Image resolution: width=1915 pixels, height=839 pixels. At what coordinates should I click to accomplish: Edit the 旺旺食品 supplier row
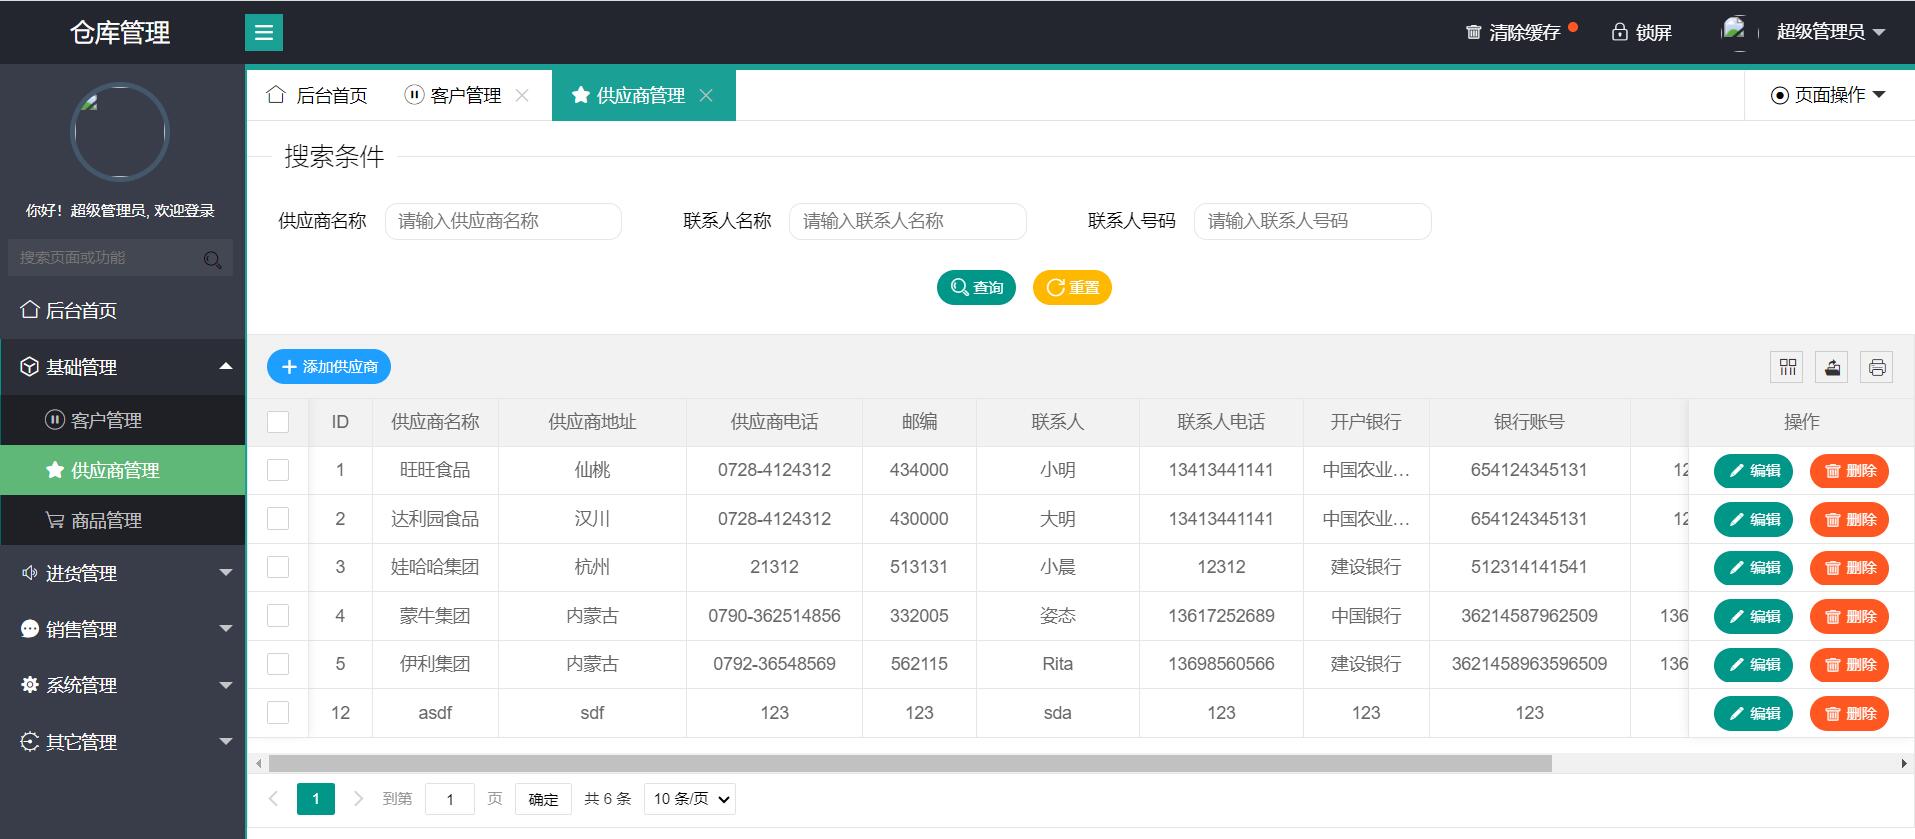(1754, 471)
